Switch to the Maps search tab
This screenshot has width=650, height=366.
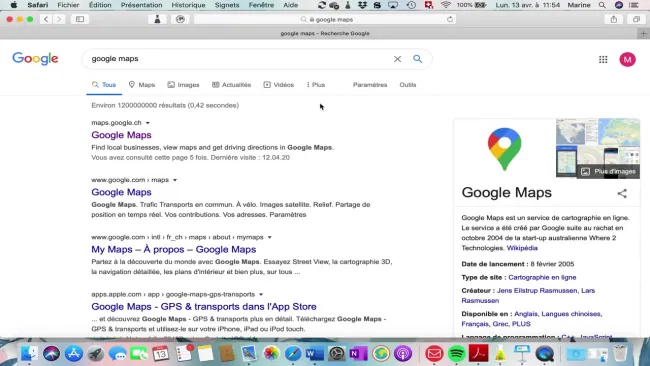(142, 85)
